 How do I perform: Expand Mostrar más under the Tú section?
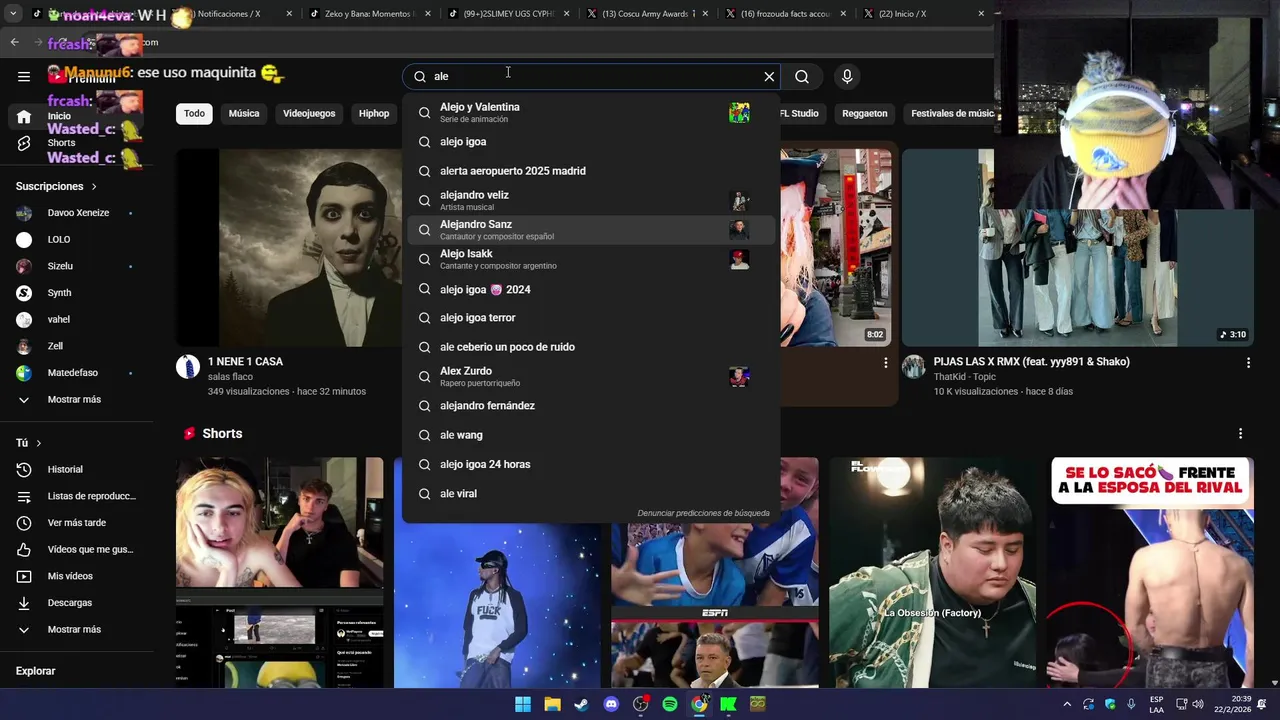pos(76,630)
